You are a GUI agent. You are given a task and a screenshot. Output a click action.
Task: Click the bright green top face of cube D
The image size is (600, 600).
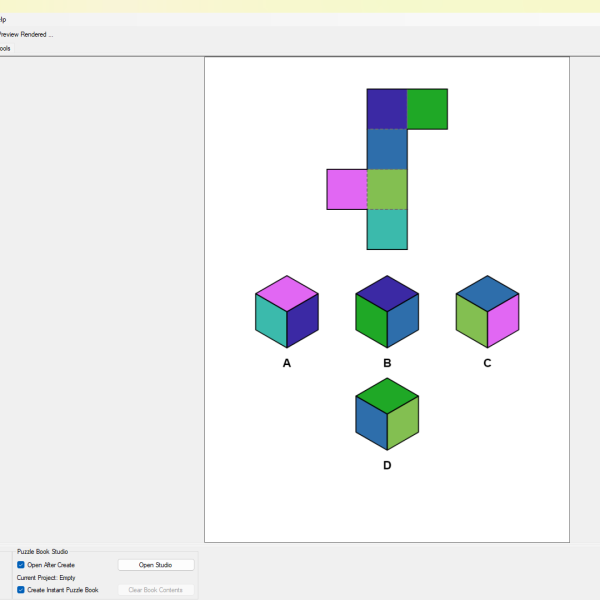387,396
